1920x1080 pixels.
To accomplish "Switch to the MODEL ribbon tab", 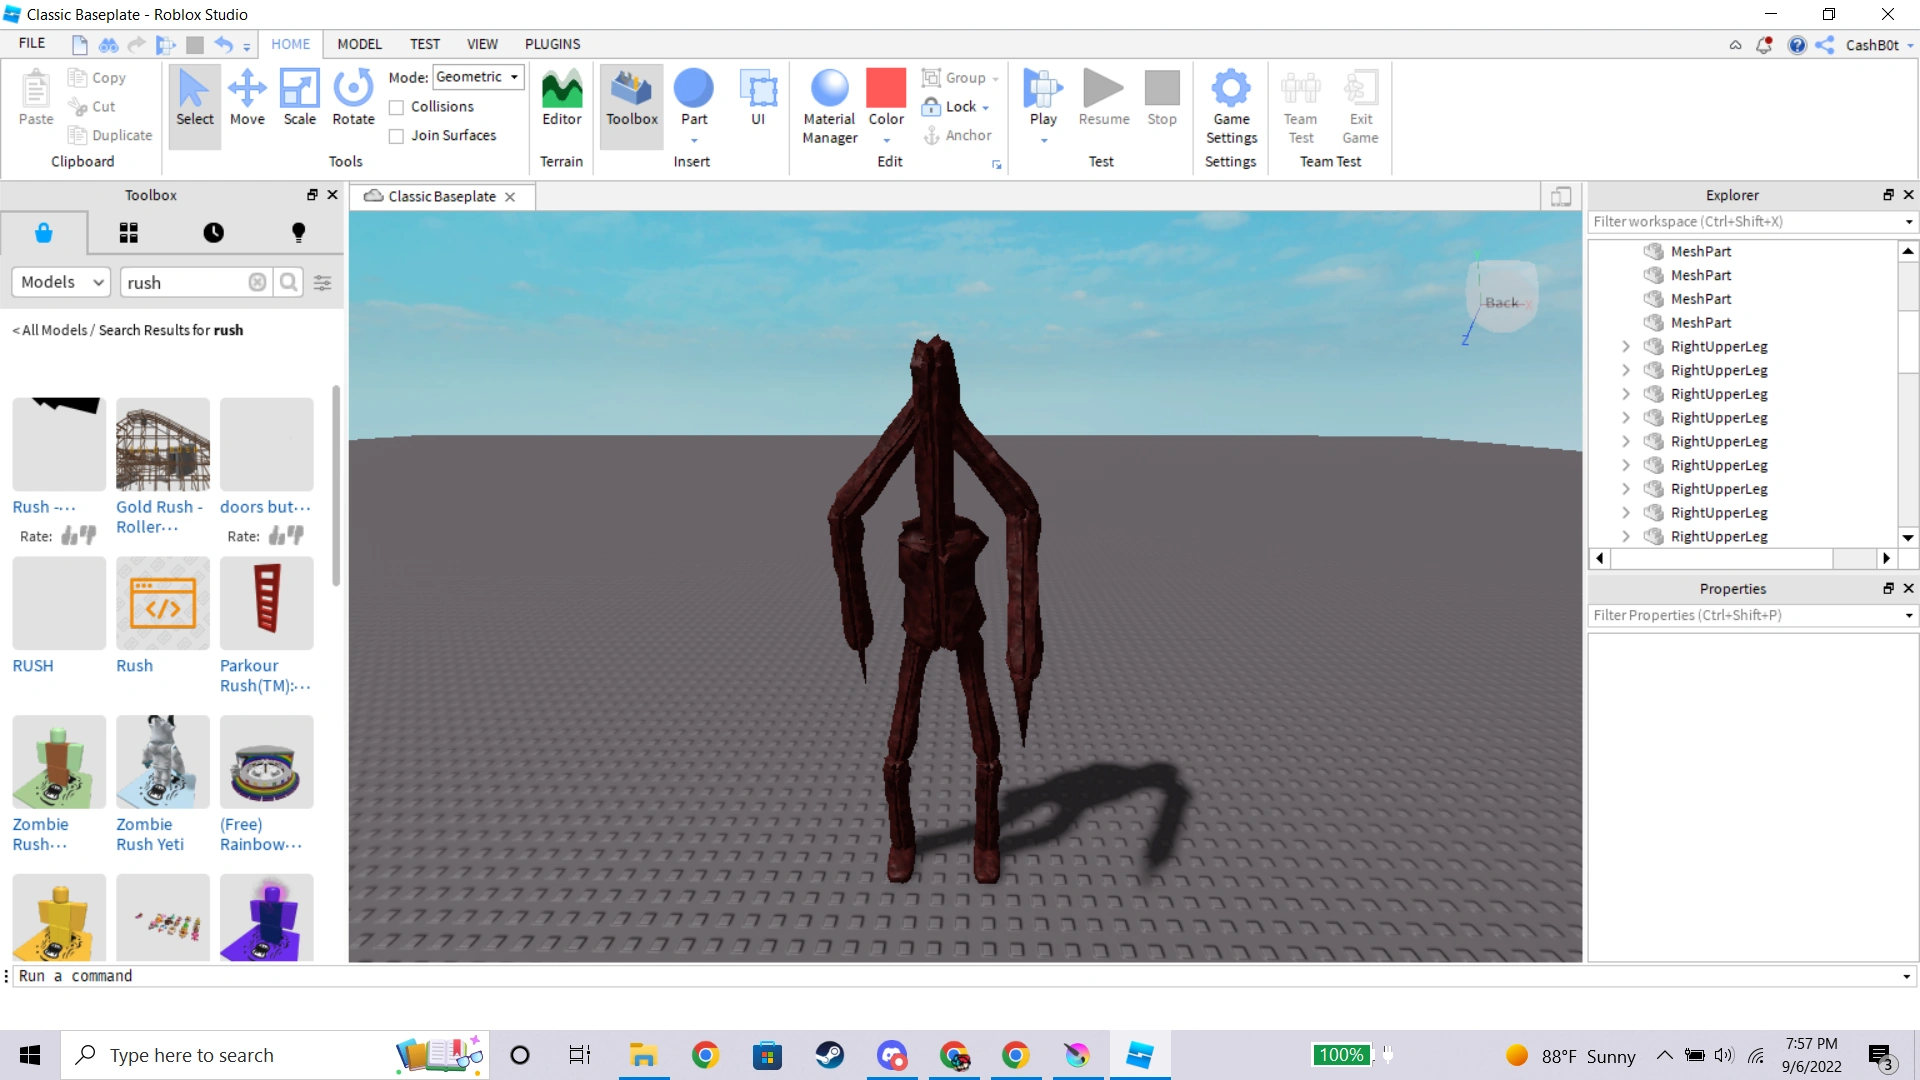I will point(359,44).
